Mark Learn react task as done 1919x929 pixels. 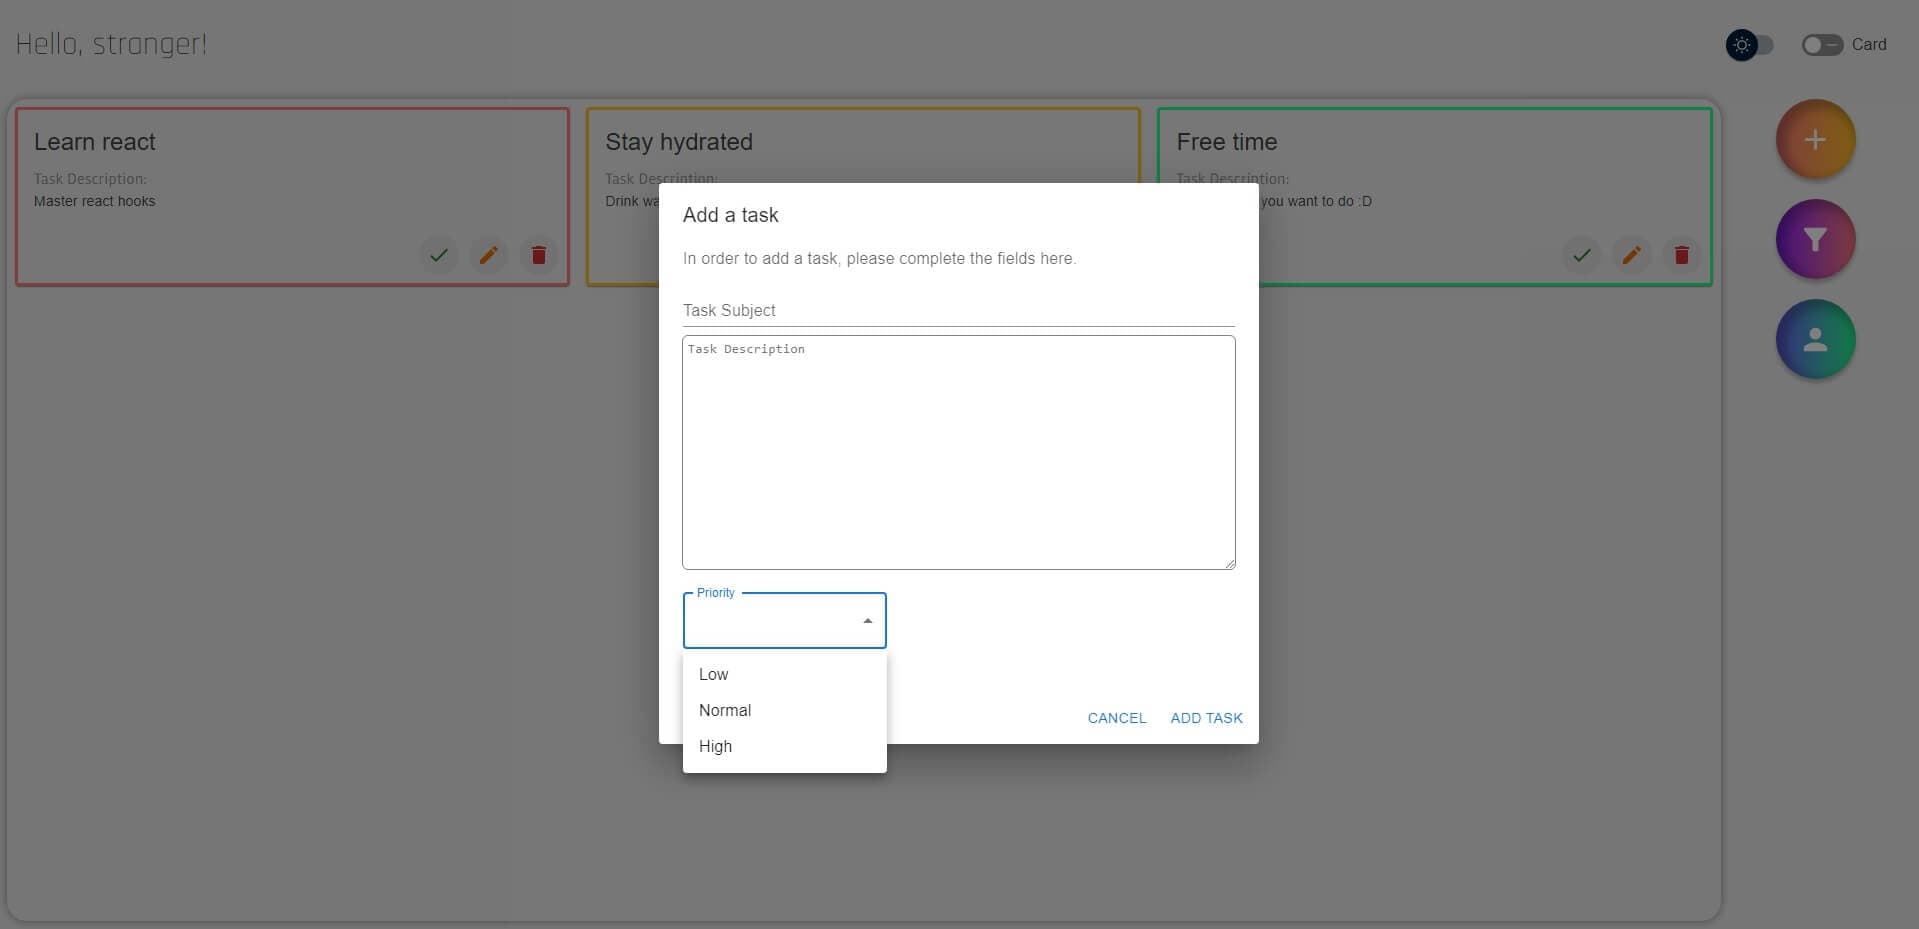click(439, 255)
